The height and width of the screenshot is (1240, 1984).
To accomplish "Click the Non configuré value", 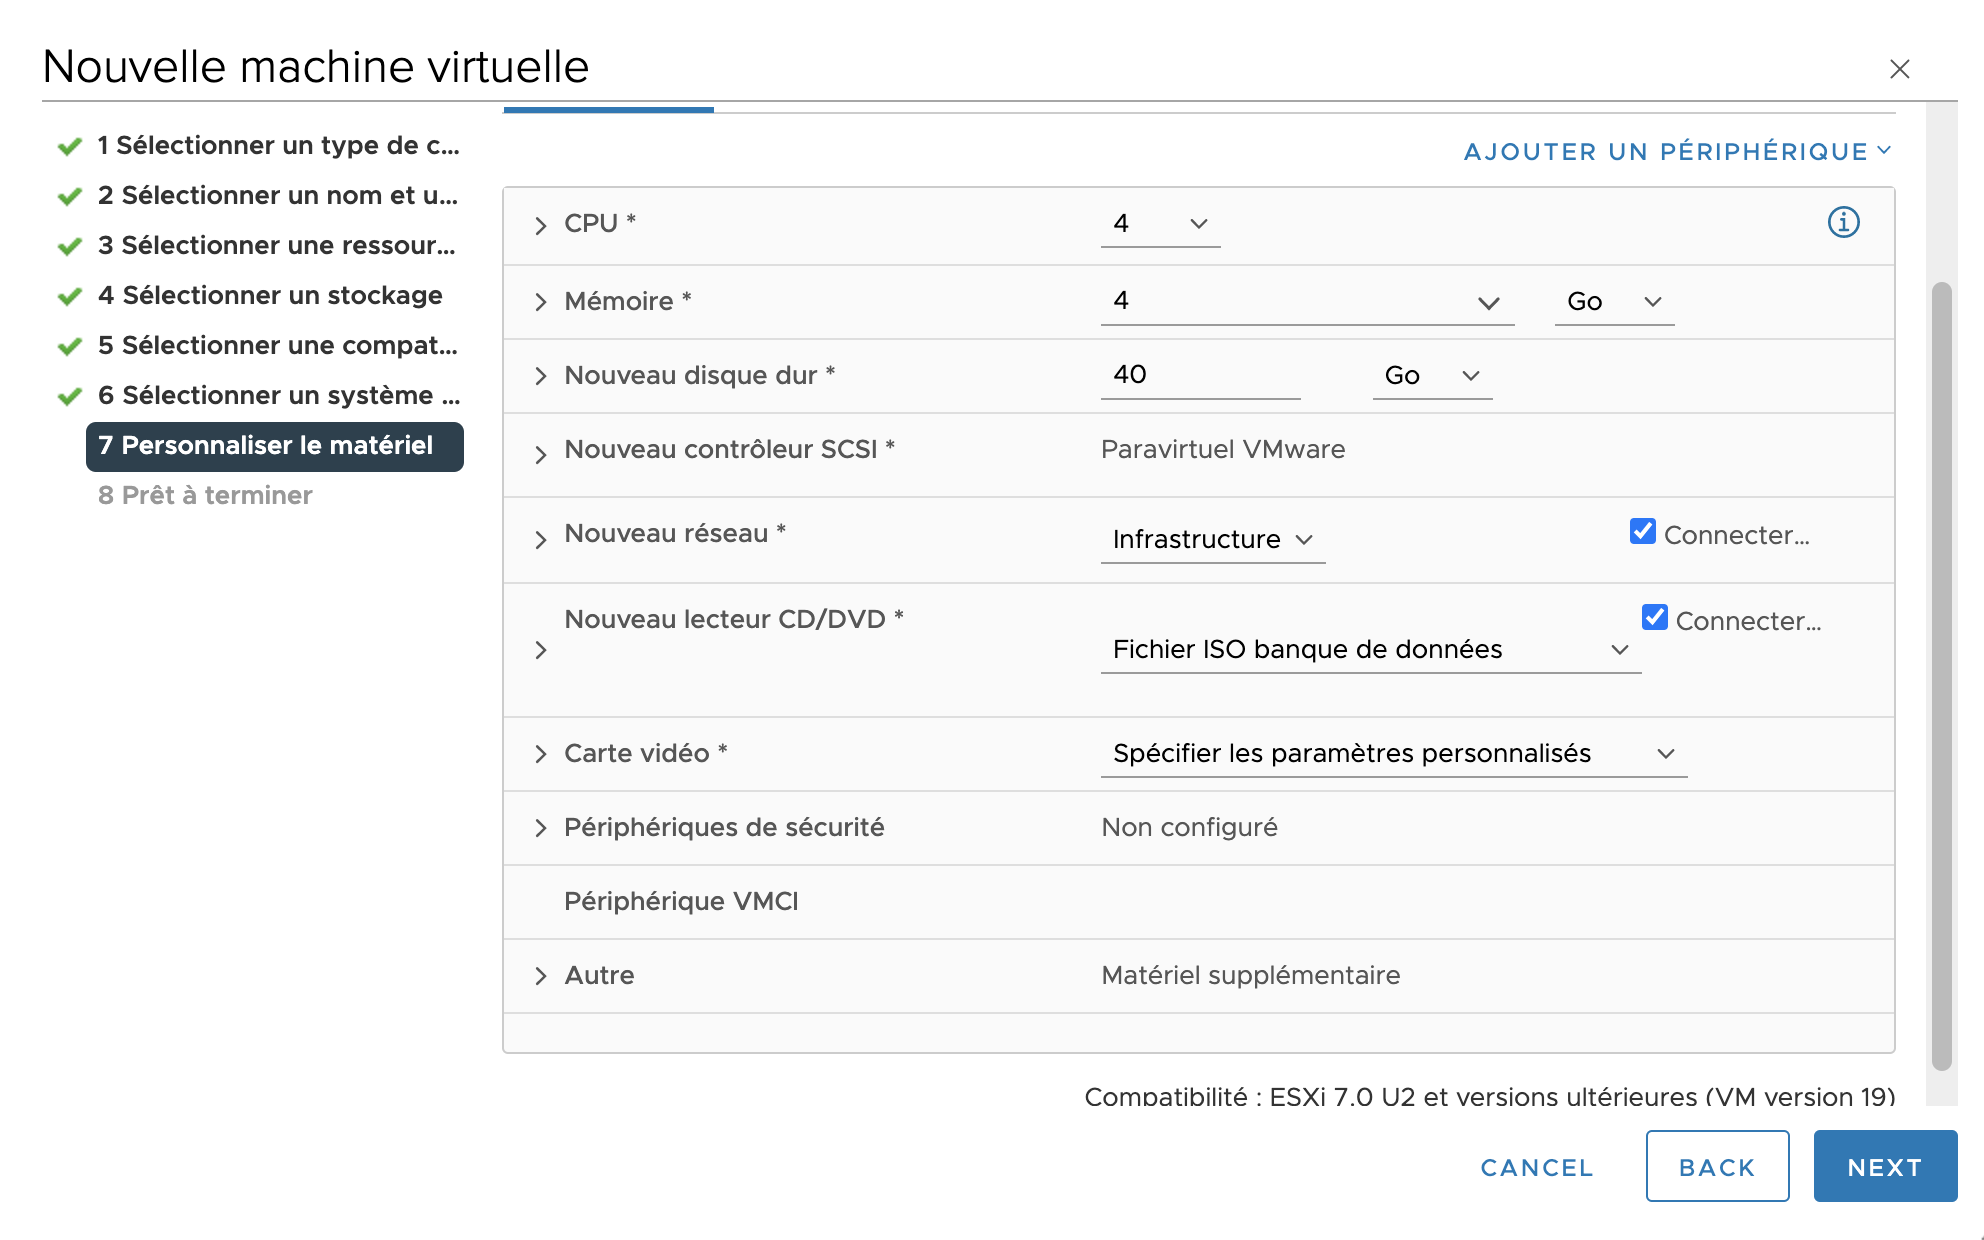I will [1189, 828].
